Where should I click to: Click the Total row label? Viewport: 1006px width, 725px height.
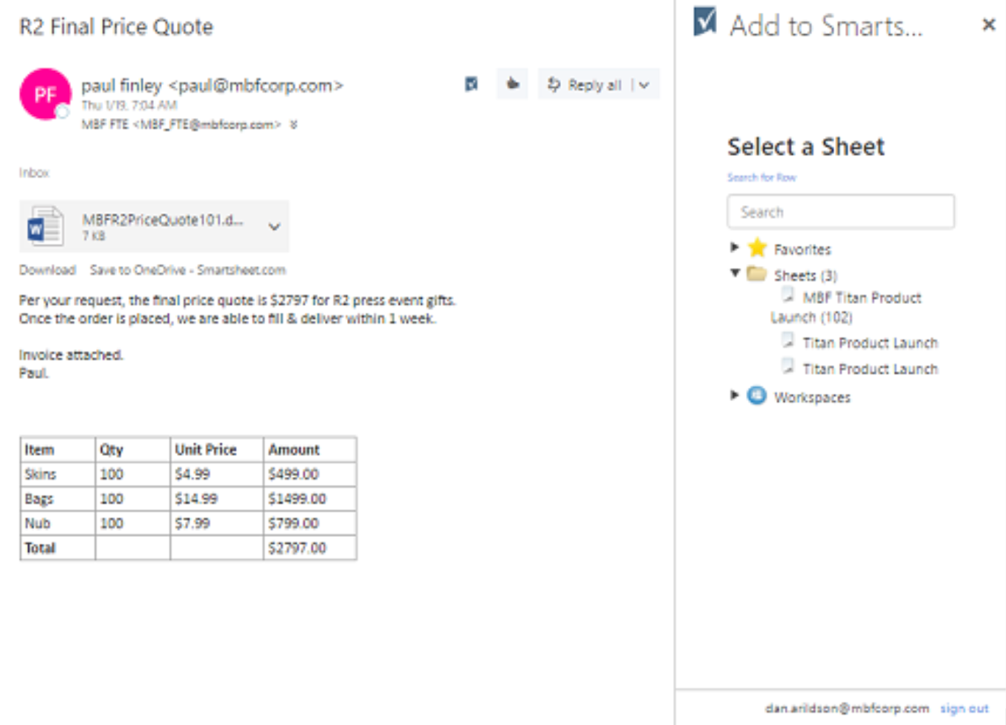pos(58,548)
